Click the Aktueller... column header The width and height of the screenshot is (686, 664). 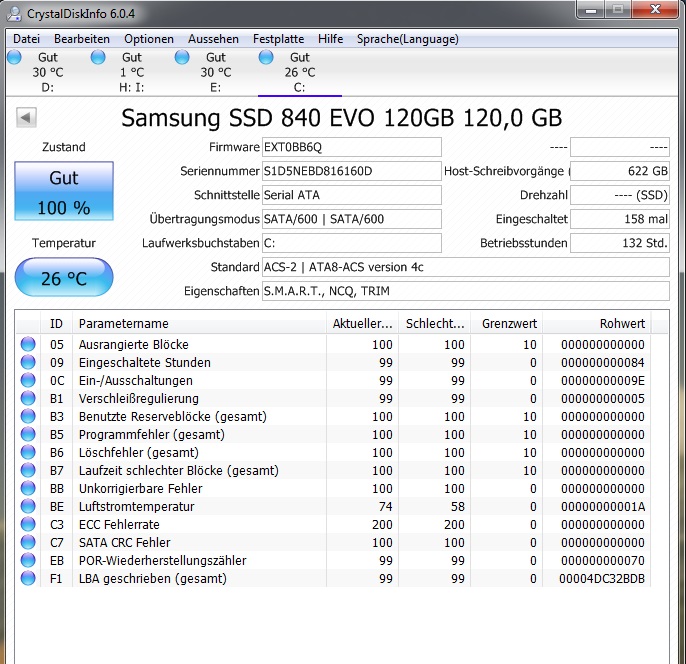(362, 324)
